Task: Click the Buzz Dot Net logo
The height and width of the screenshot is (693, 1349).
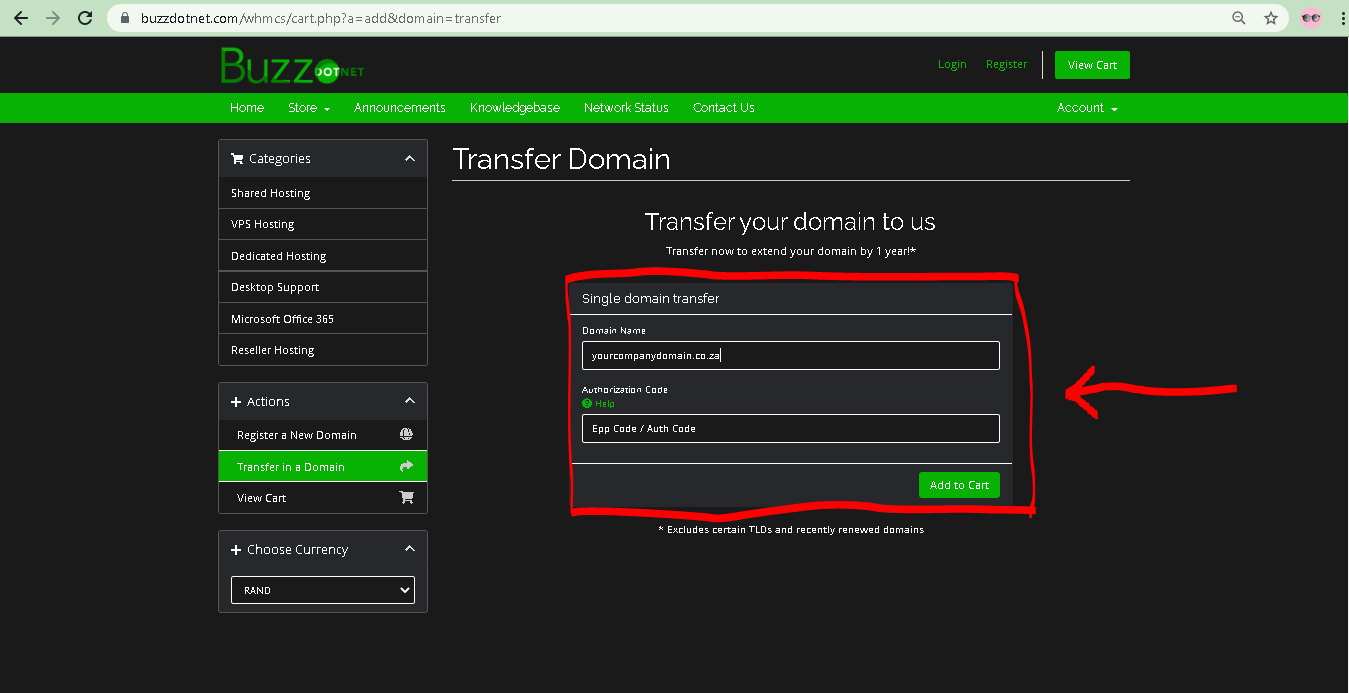Action: point(291,66)
